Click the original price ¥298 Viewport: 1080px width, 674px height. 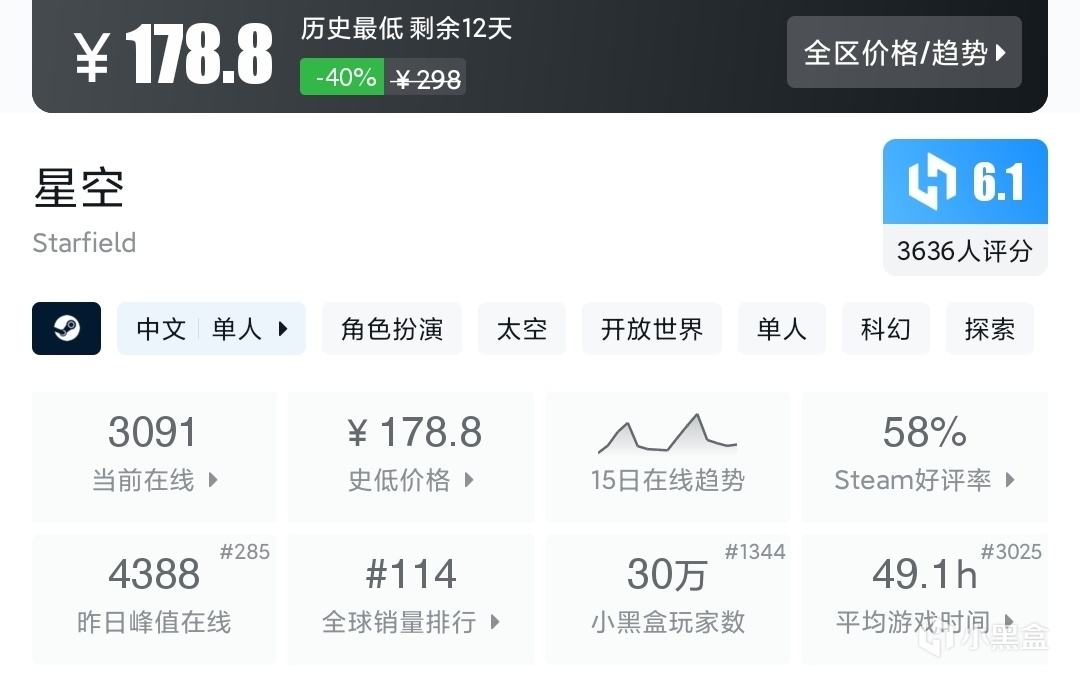[425, 80]
